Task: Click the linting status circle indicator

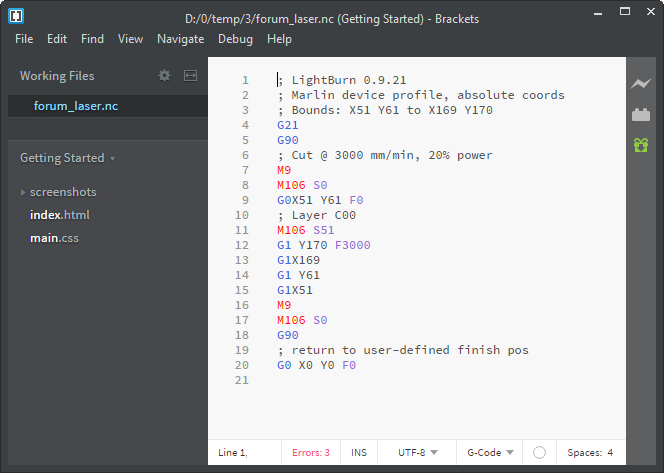Action: tap(539, 452)
